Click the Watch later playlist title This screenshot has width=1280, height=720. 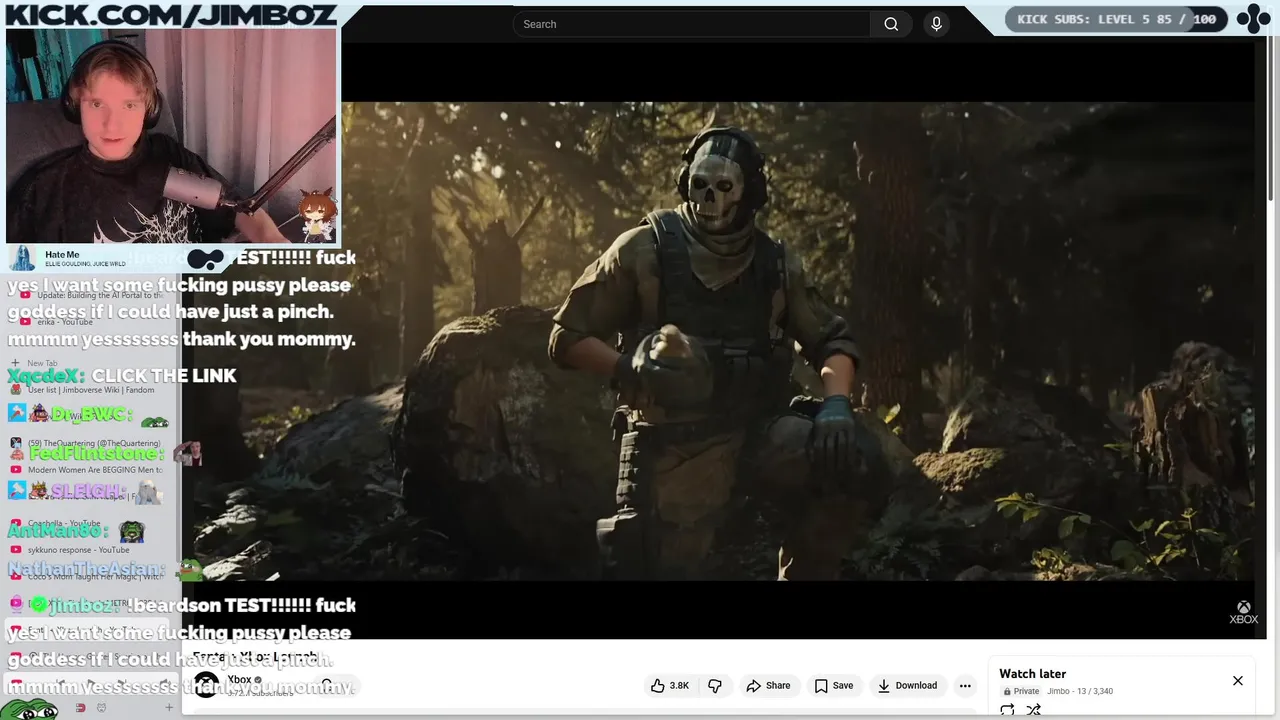[1032, 674]
